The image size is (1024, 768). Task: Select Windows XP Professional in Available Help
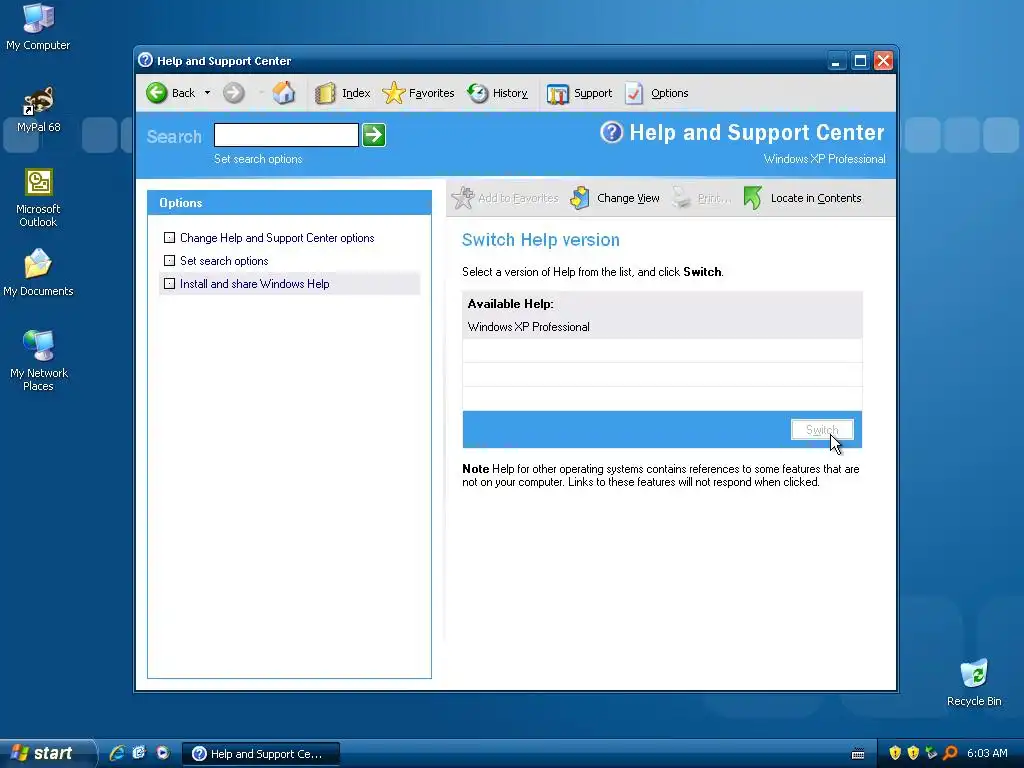coord(662,327)
